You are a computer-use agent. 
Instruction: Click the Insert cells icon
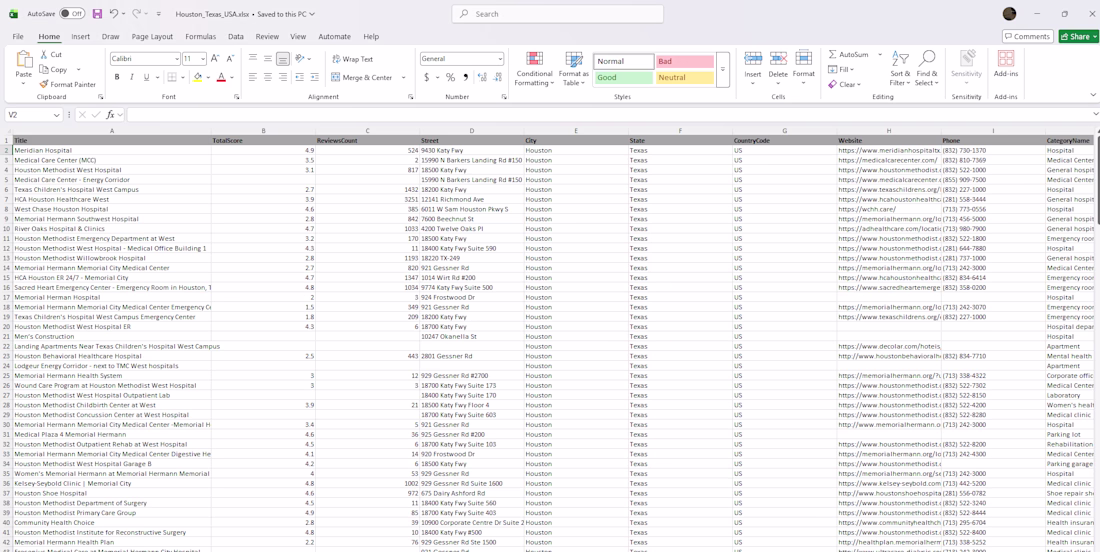point(753,59)
